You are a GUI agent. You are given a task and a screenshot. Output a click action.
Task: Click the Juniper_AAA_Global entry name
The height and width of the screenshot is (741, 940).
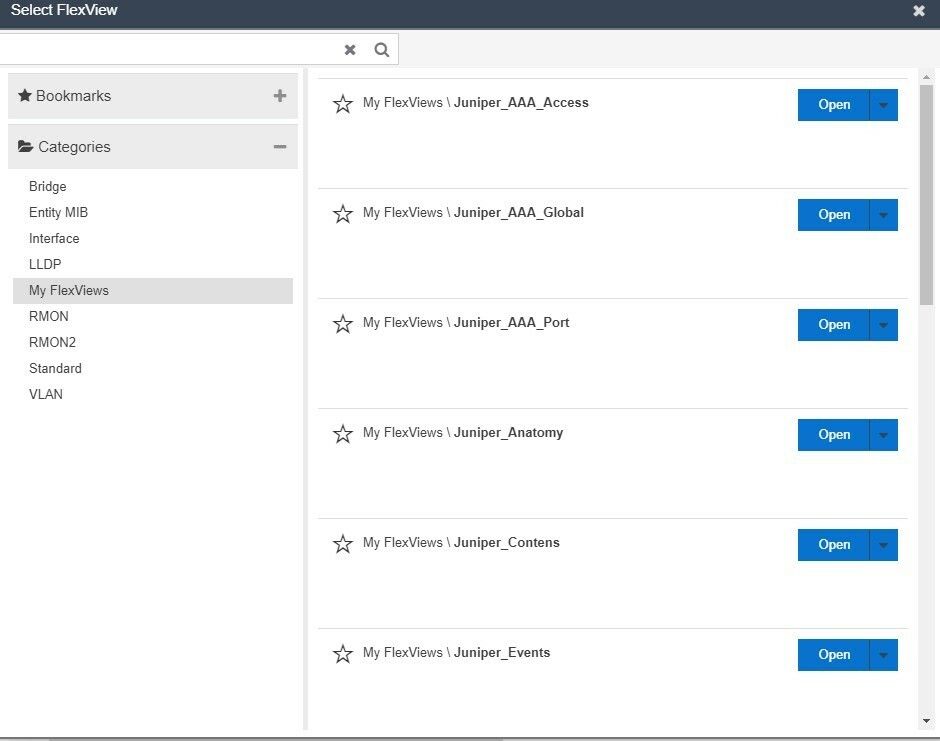519,212
